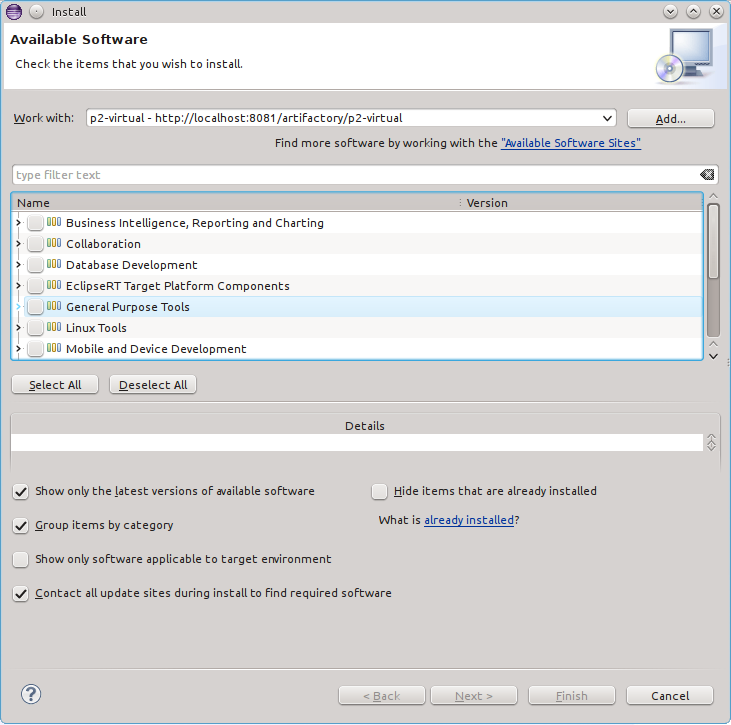
Task: Click the Eclipse icon in title bar
Action: 14,12
